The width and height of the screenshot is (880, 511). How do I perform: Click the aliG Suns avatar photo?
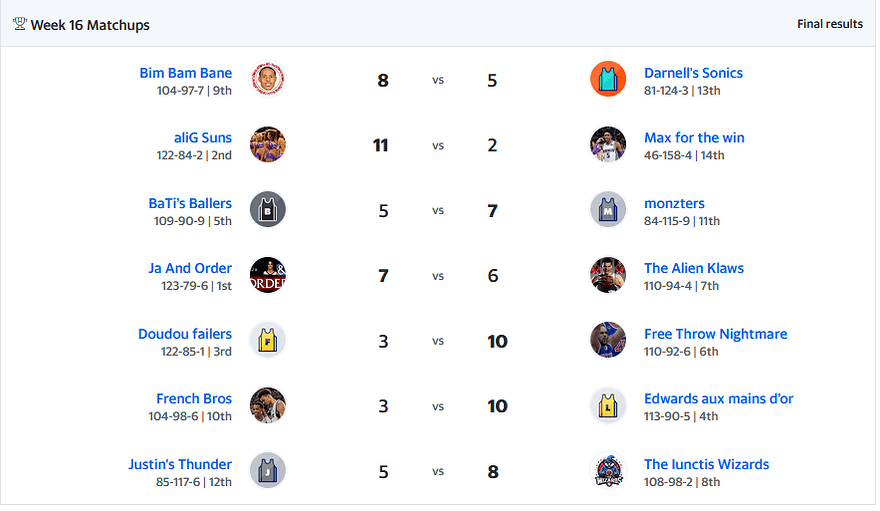268,145
